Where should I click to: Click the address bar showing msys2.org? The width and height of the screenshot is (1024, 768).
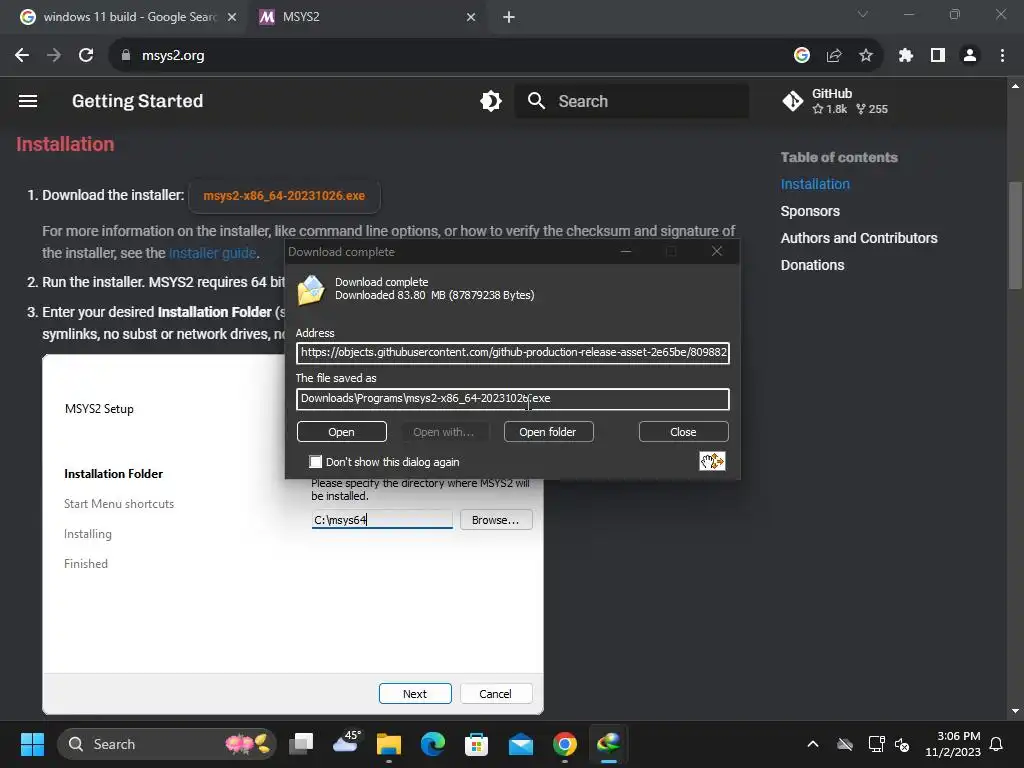(451, 56)
